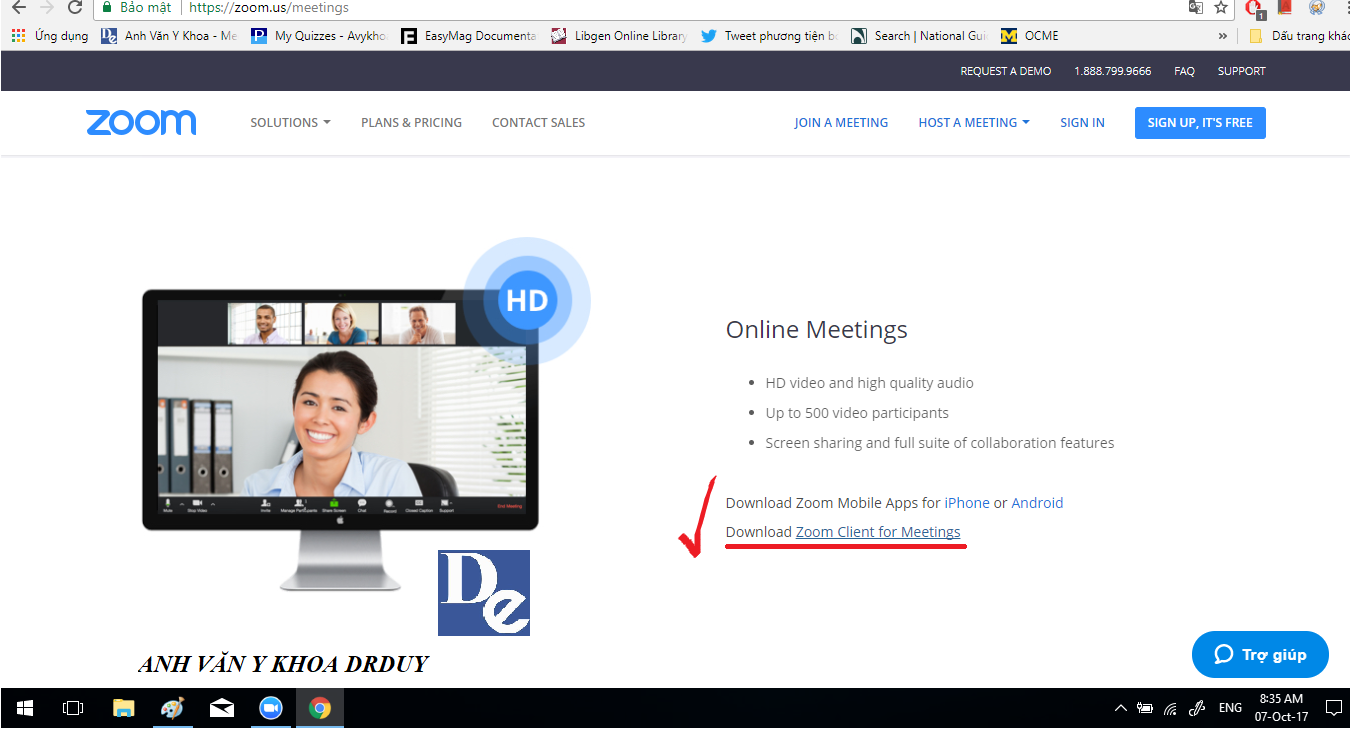Open Libgen Online Library bookmark
Image resolution: width=1350 pixels, height=730 pixels.
(619, 36)
